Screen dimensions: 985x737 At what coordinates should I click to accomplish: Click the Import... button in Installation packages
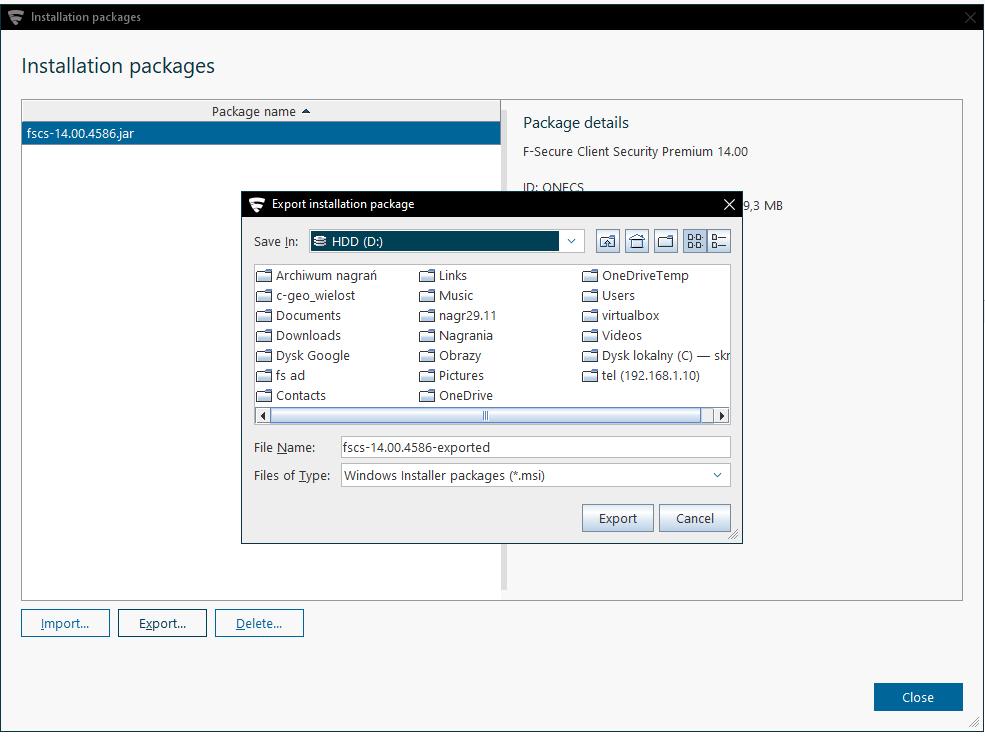[65, 623]
